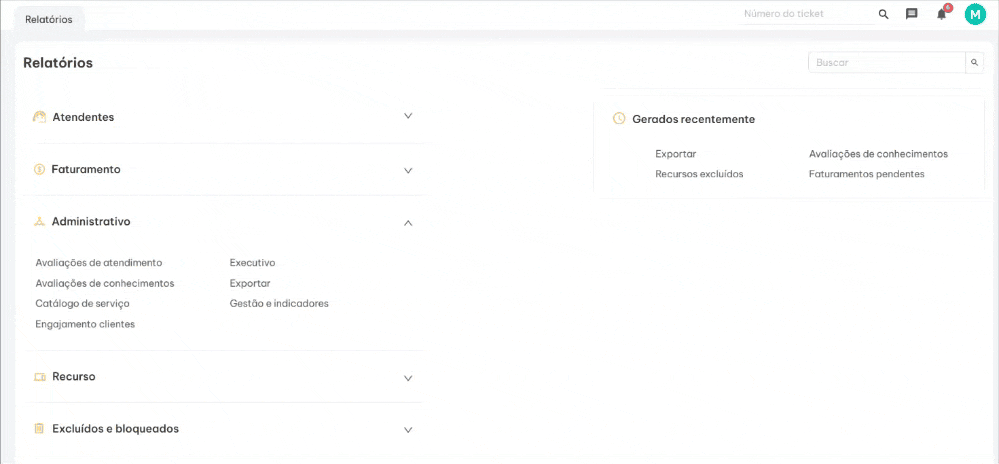Screen dimensions: 999x464
Task: Open the Executivo report
Action: click(x=252, y=263)
